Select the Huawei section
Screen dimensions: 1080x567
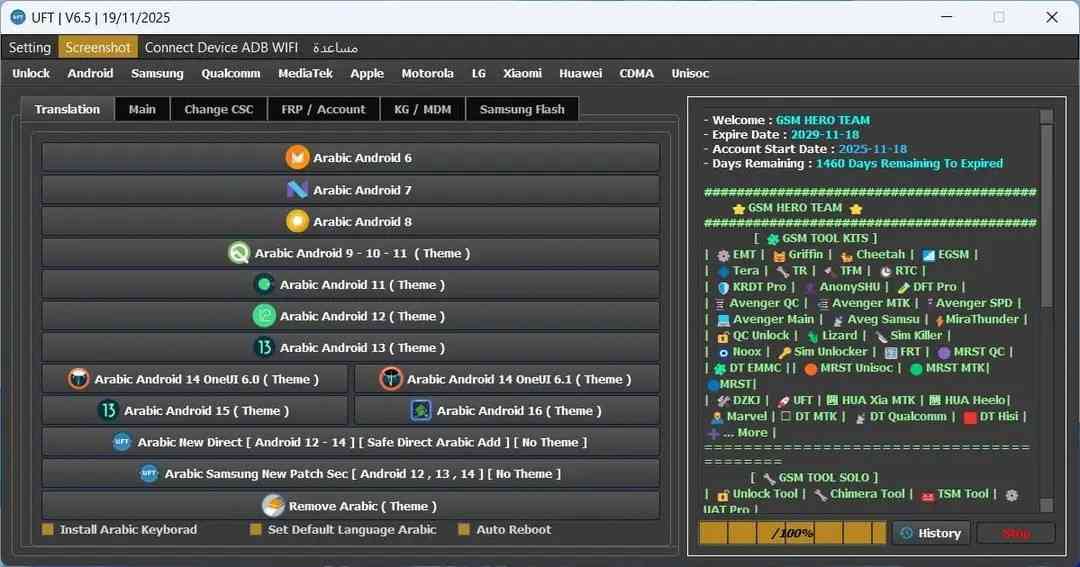pyautogui.click(x=581, y=73)
